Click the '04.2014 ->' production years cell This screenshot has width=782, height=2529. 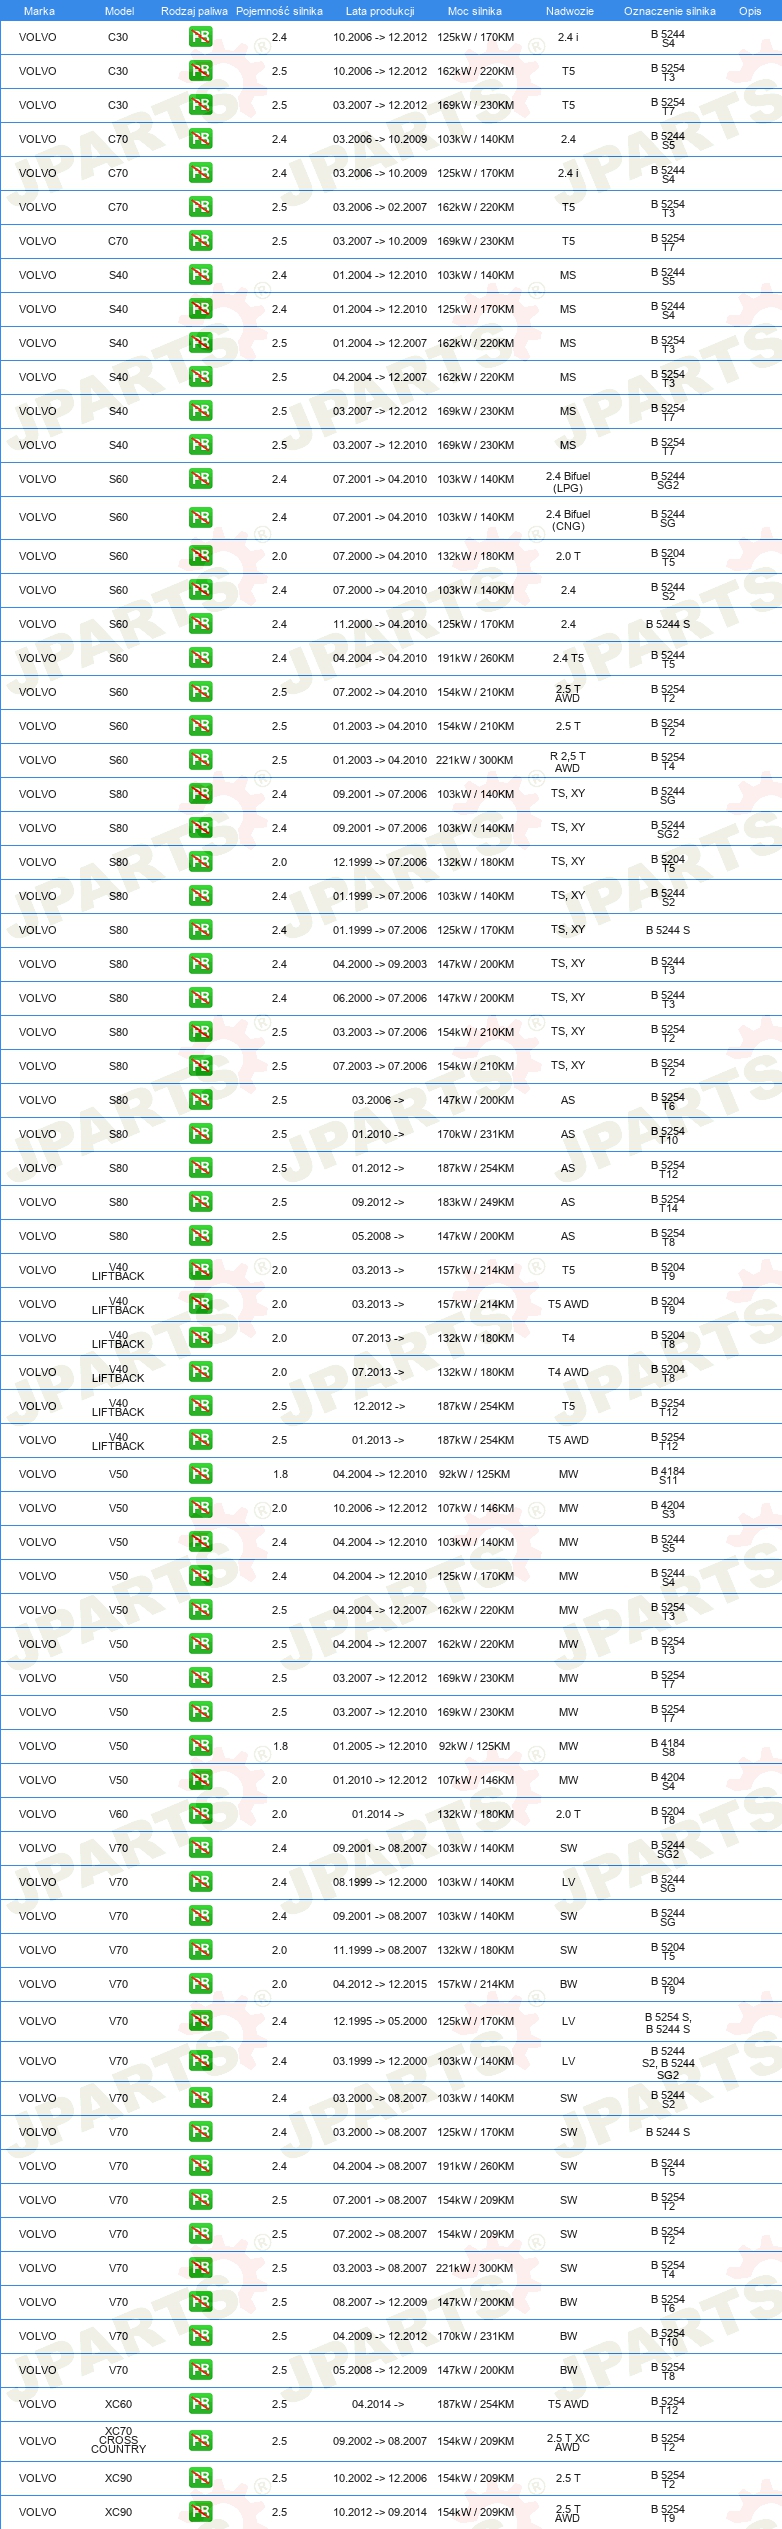tap(378, 2404)
